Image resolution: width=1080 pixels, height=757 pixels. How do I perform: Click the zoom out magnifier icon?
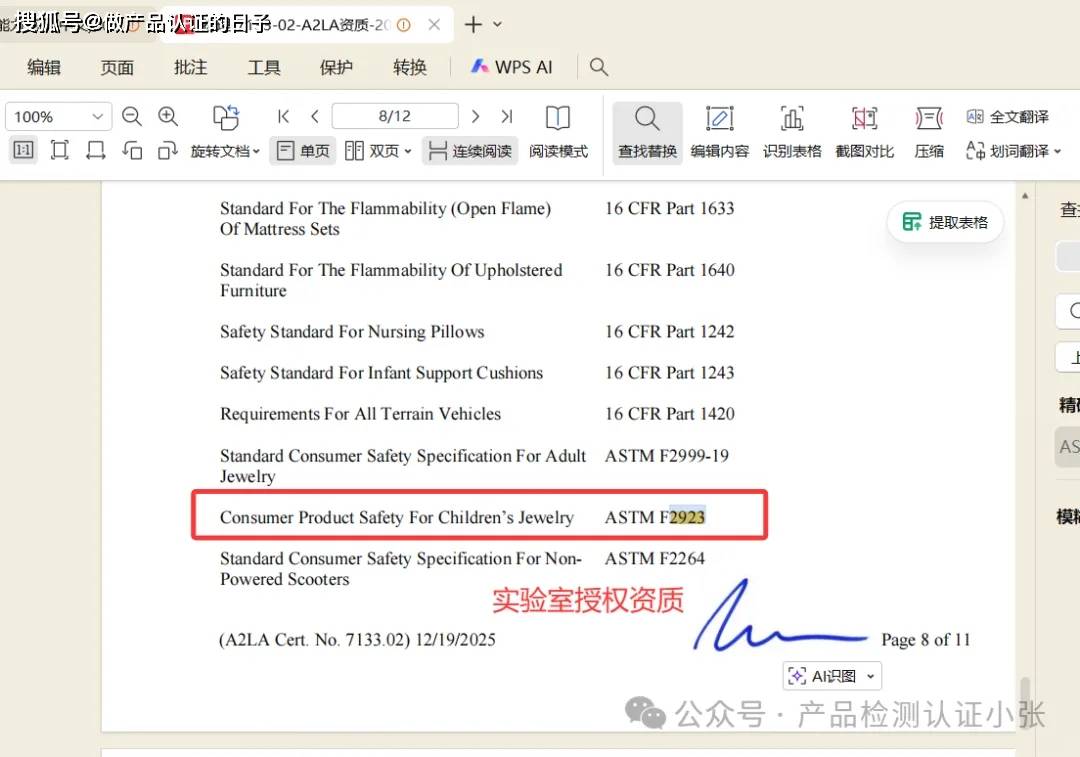[132, 117]
